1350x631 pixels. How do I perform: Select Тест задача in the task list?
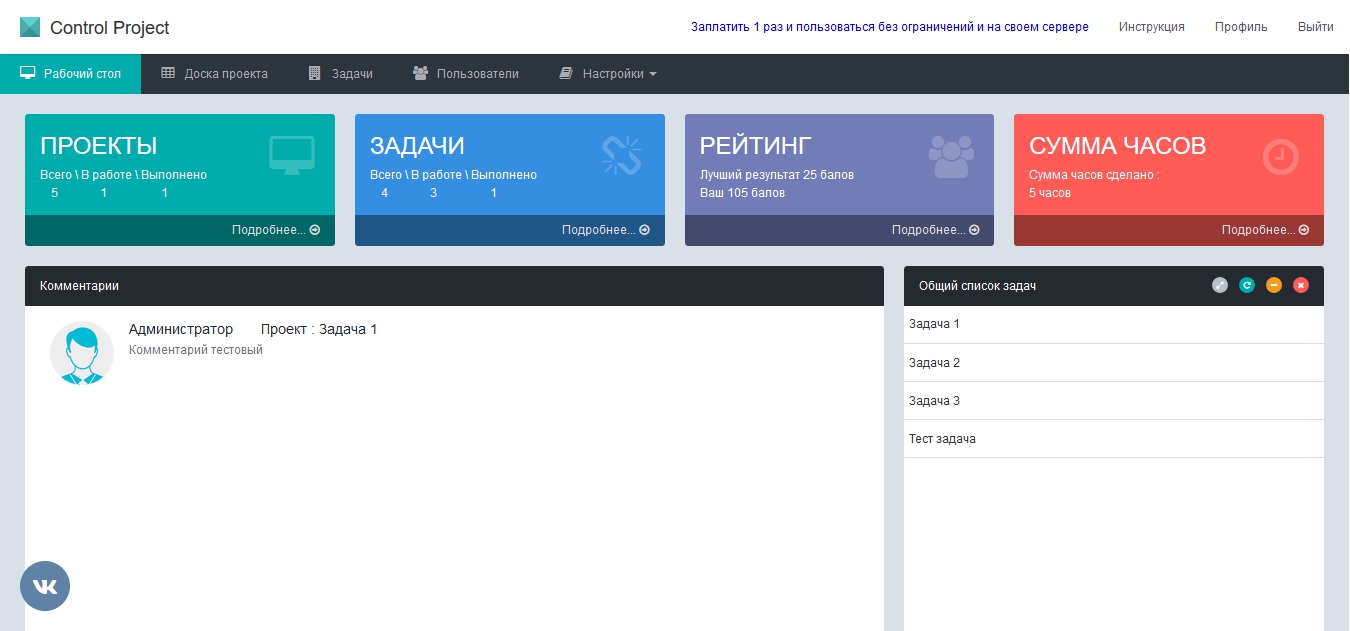point(1114,439)
